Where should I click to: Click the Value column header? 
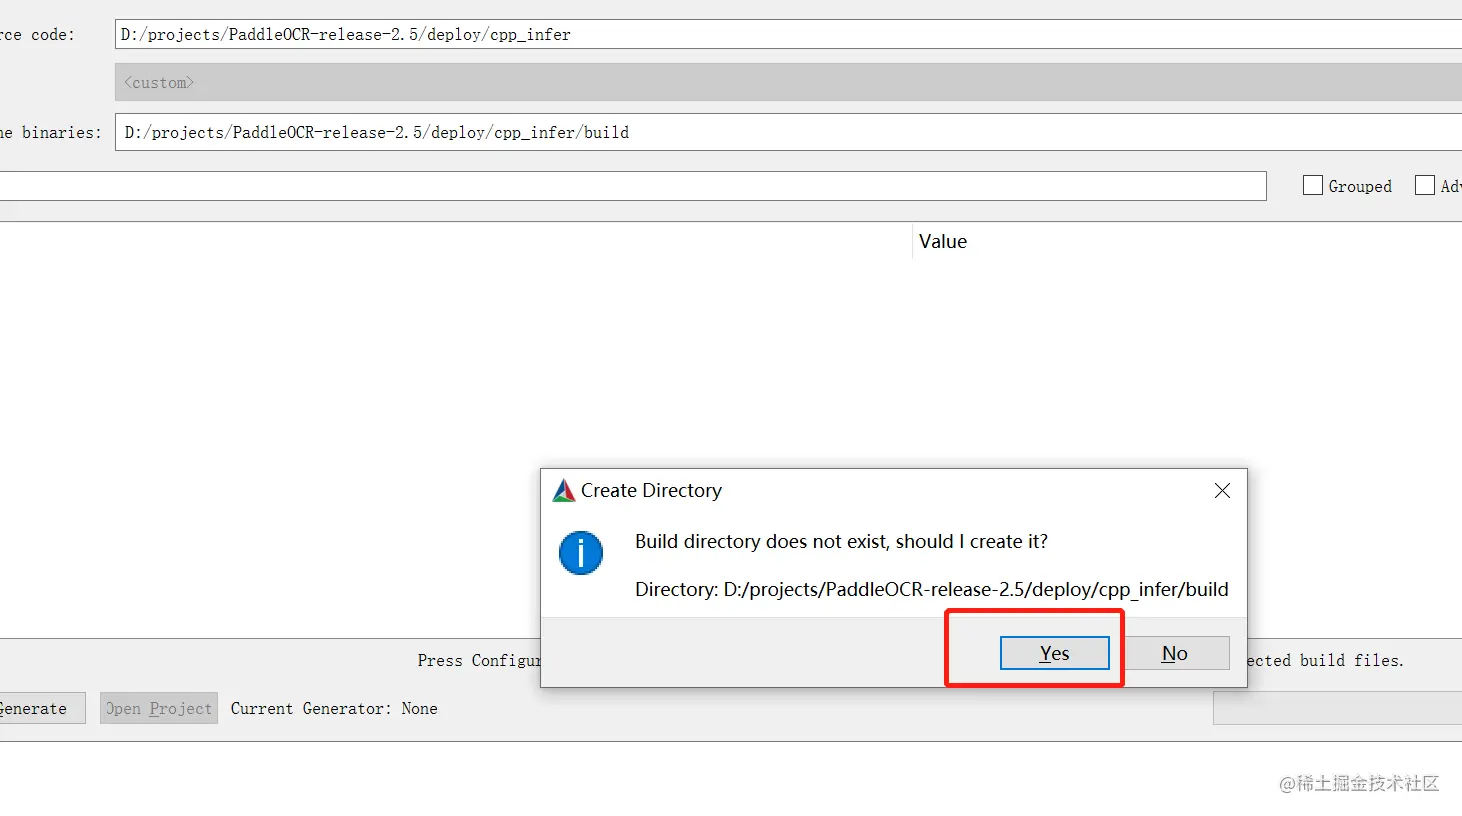tap(942, 241)
